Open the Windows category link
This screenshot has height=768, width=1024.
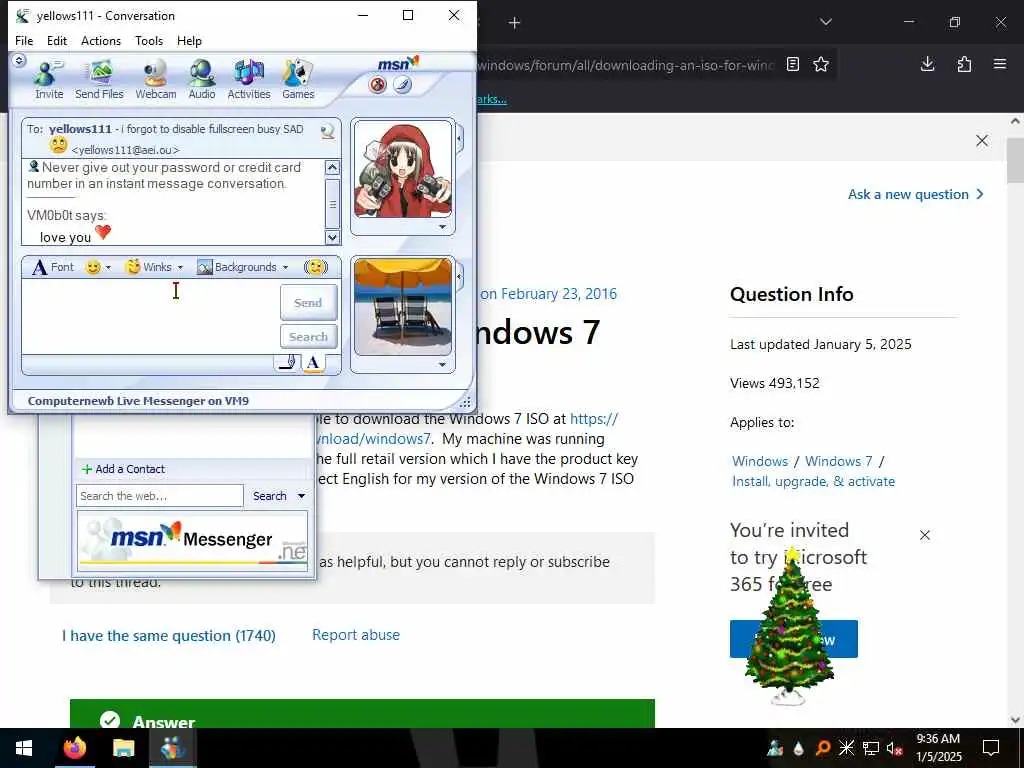760,461
